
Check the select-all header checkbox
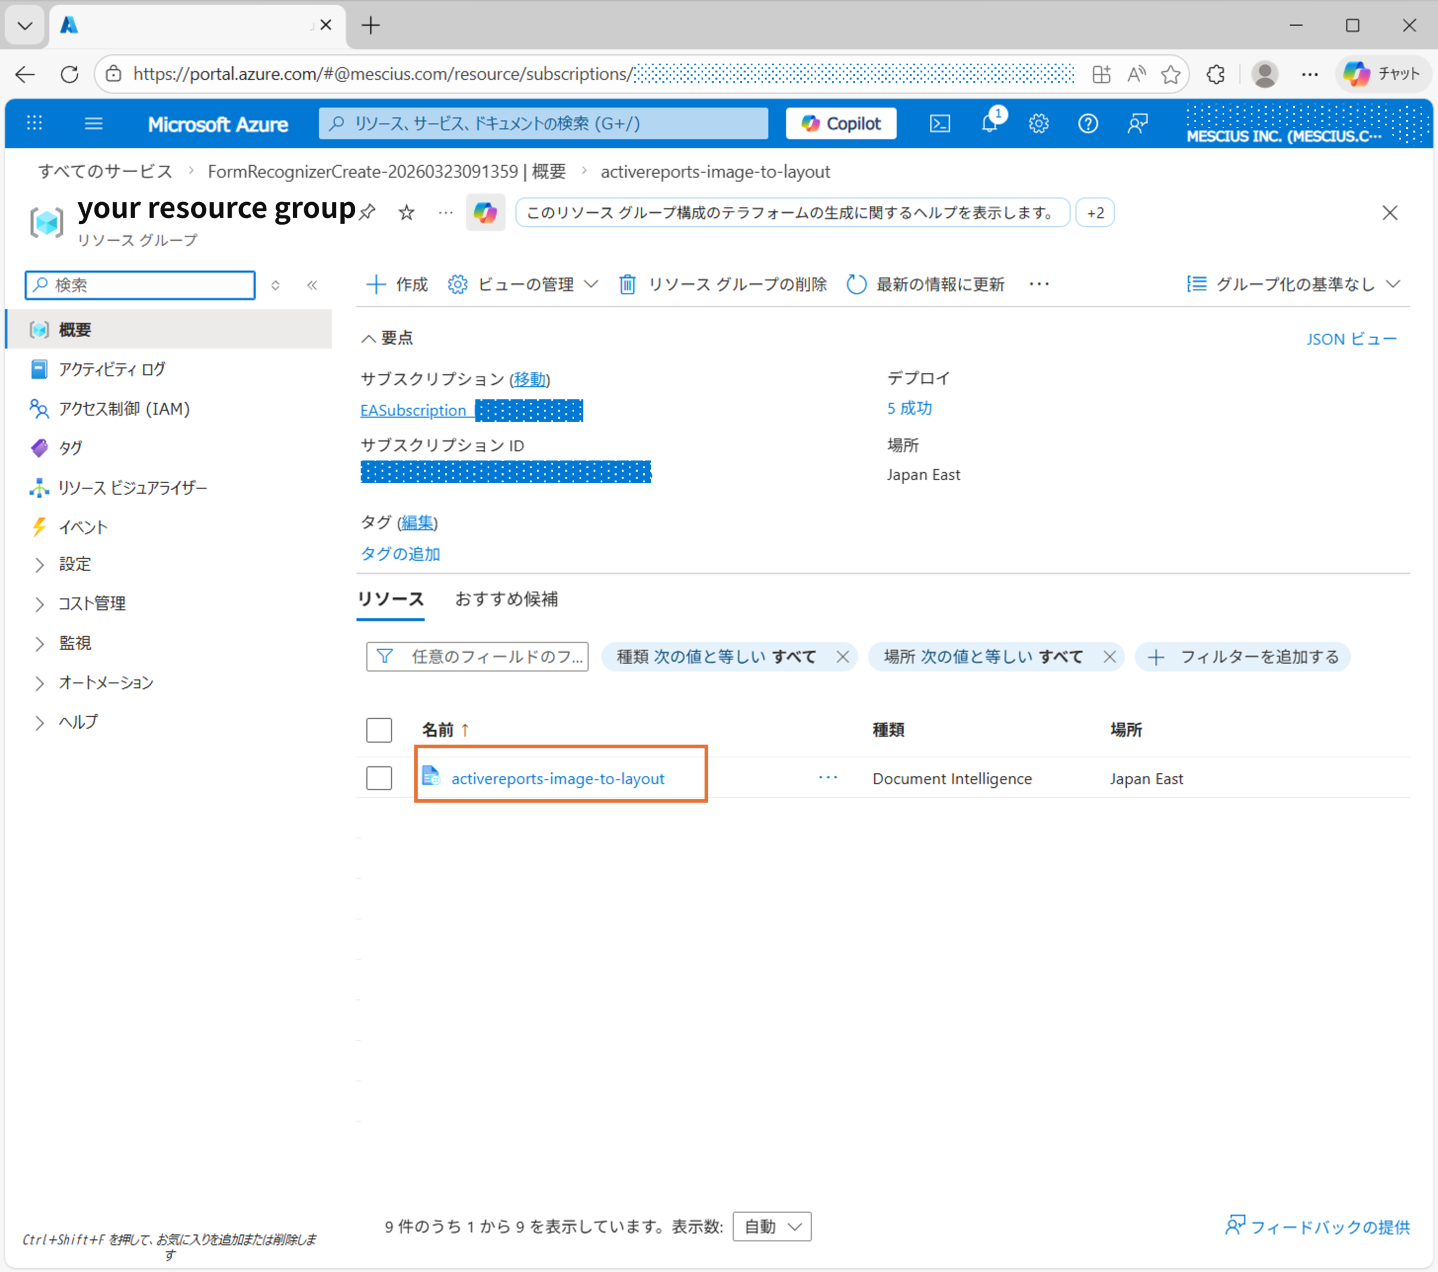(379, 730)
